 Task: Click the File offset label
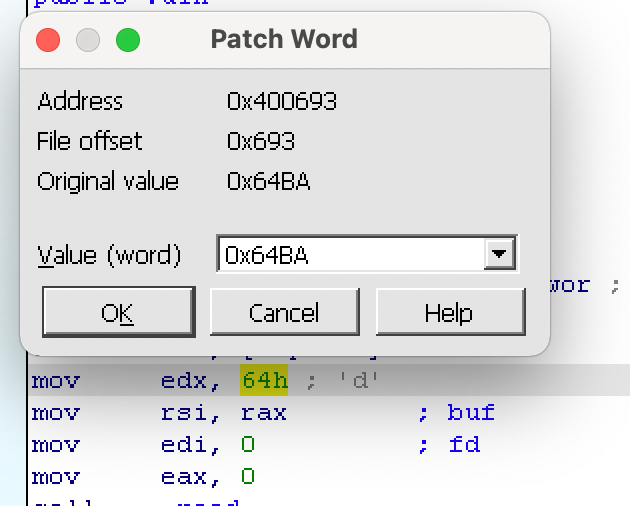click(x=89, y=141)
